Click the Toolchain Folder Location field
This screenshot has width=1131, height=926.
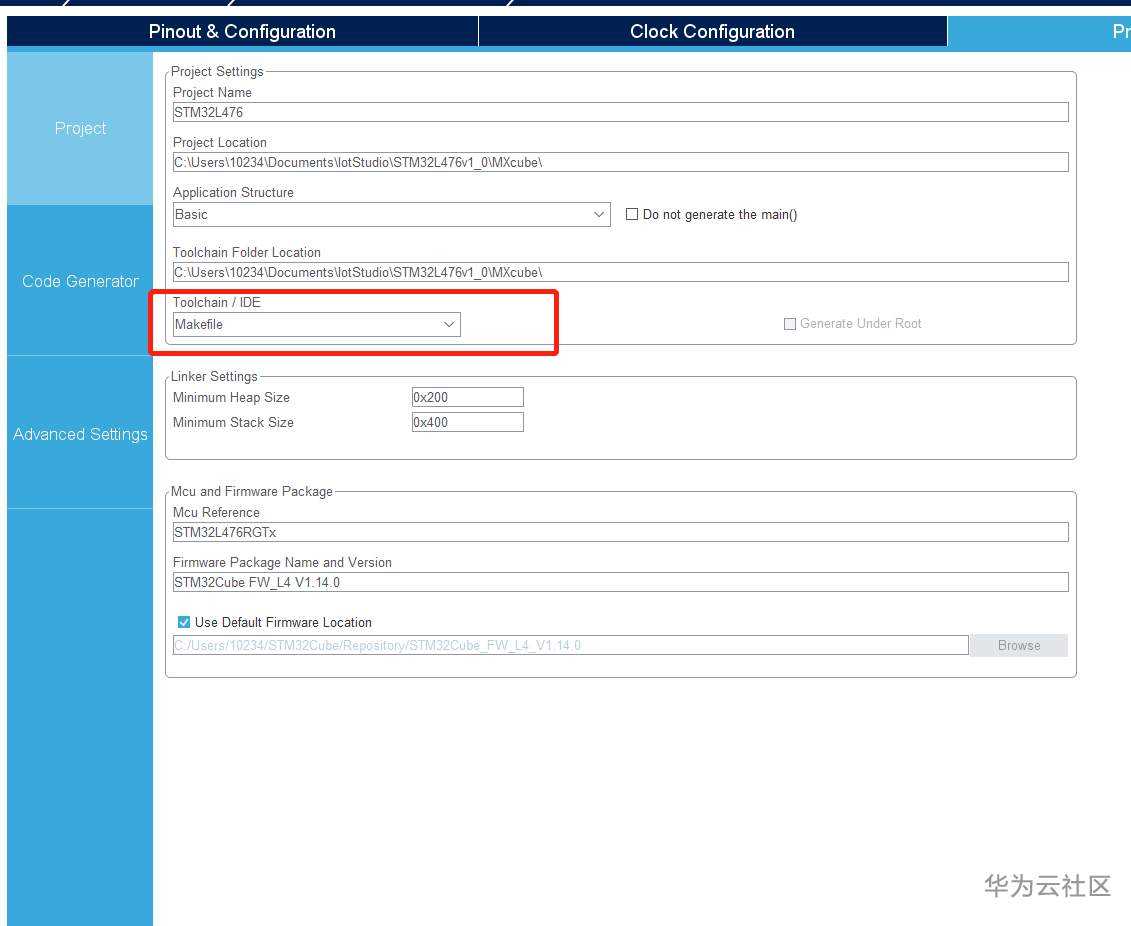click(x=620, y=273)
